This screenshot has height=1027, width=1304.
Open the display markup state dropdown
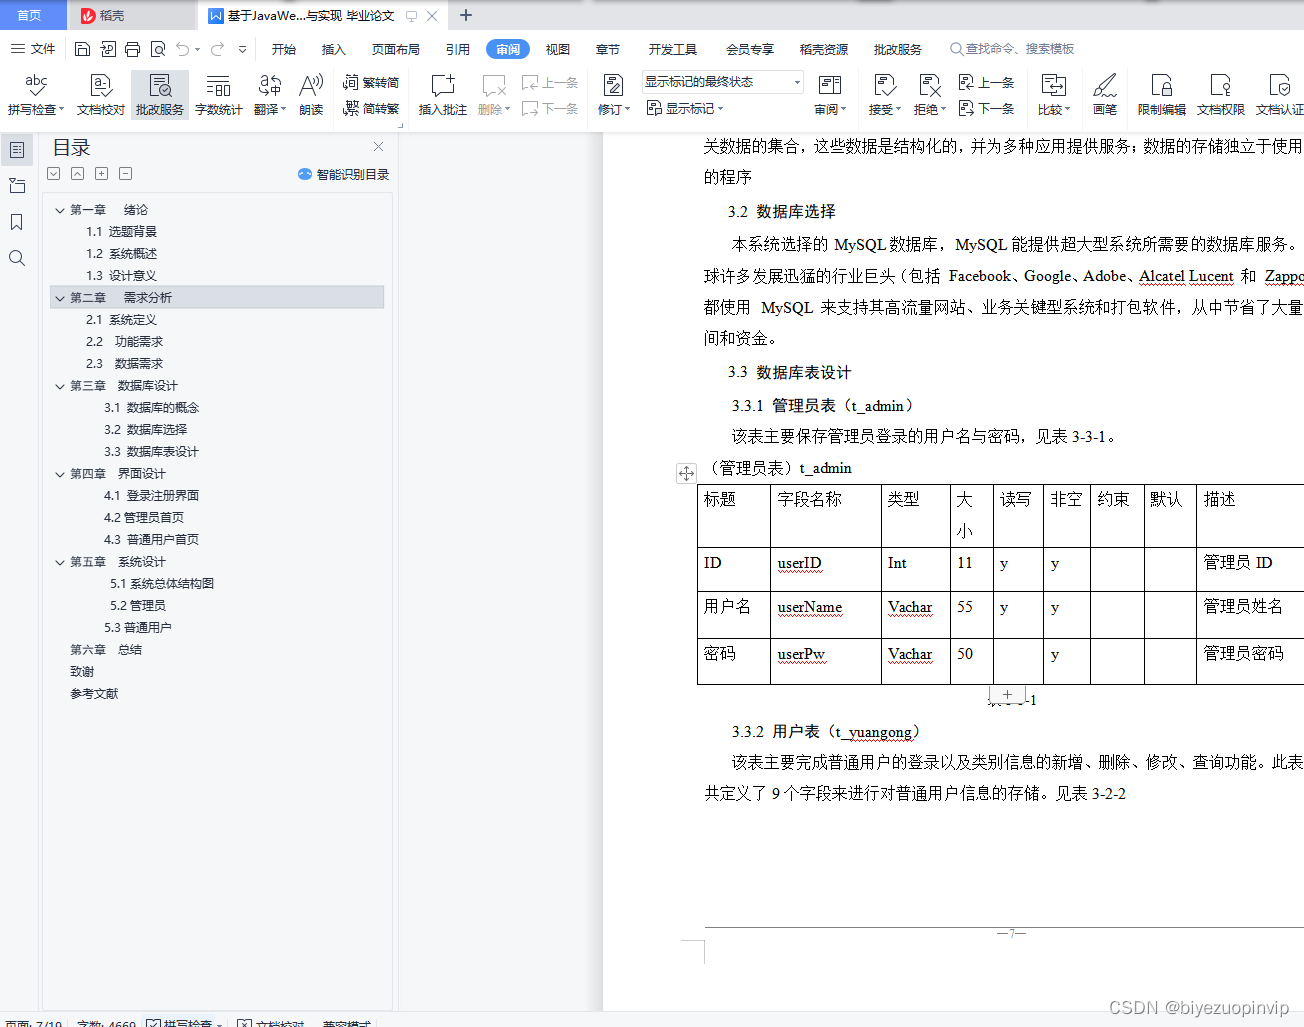point(723,82)
